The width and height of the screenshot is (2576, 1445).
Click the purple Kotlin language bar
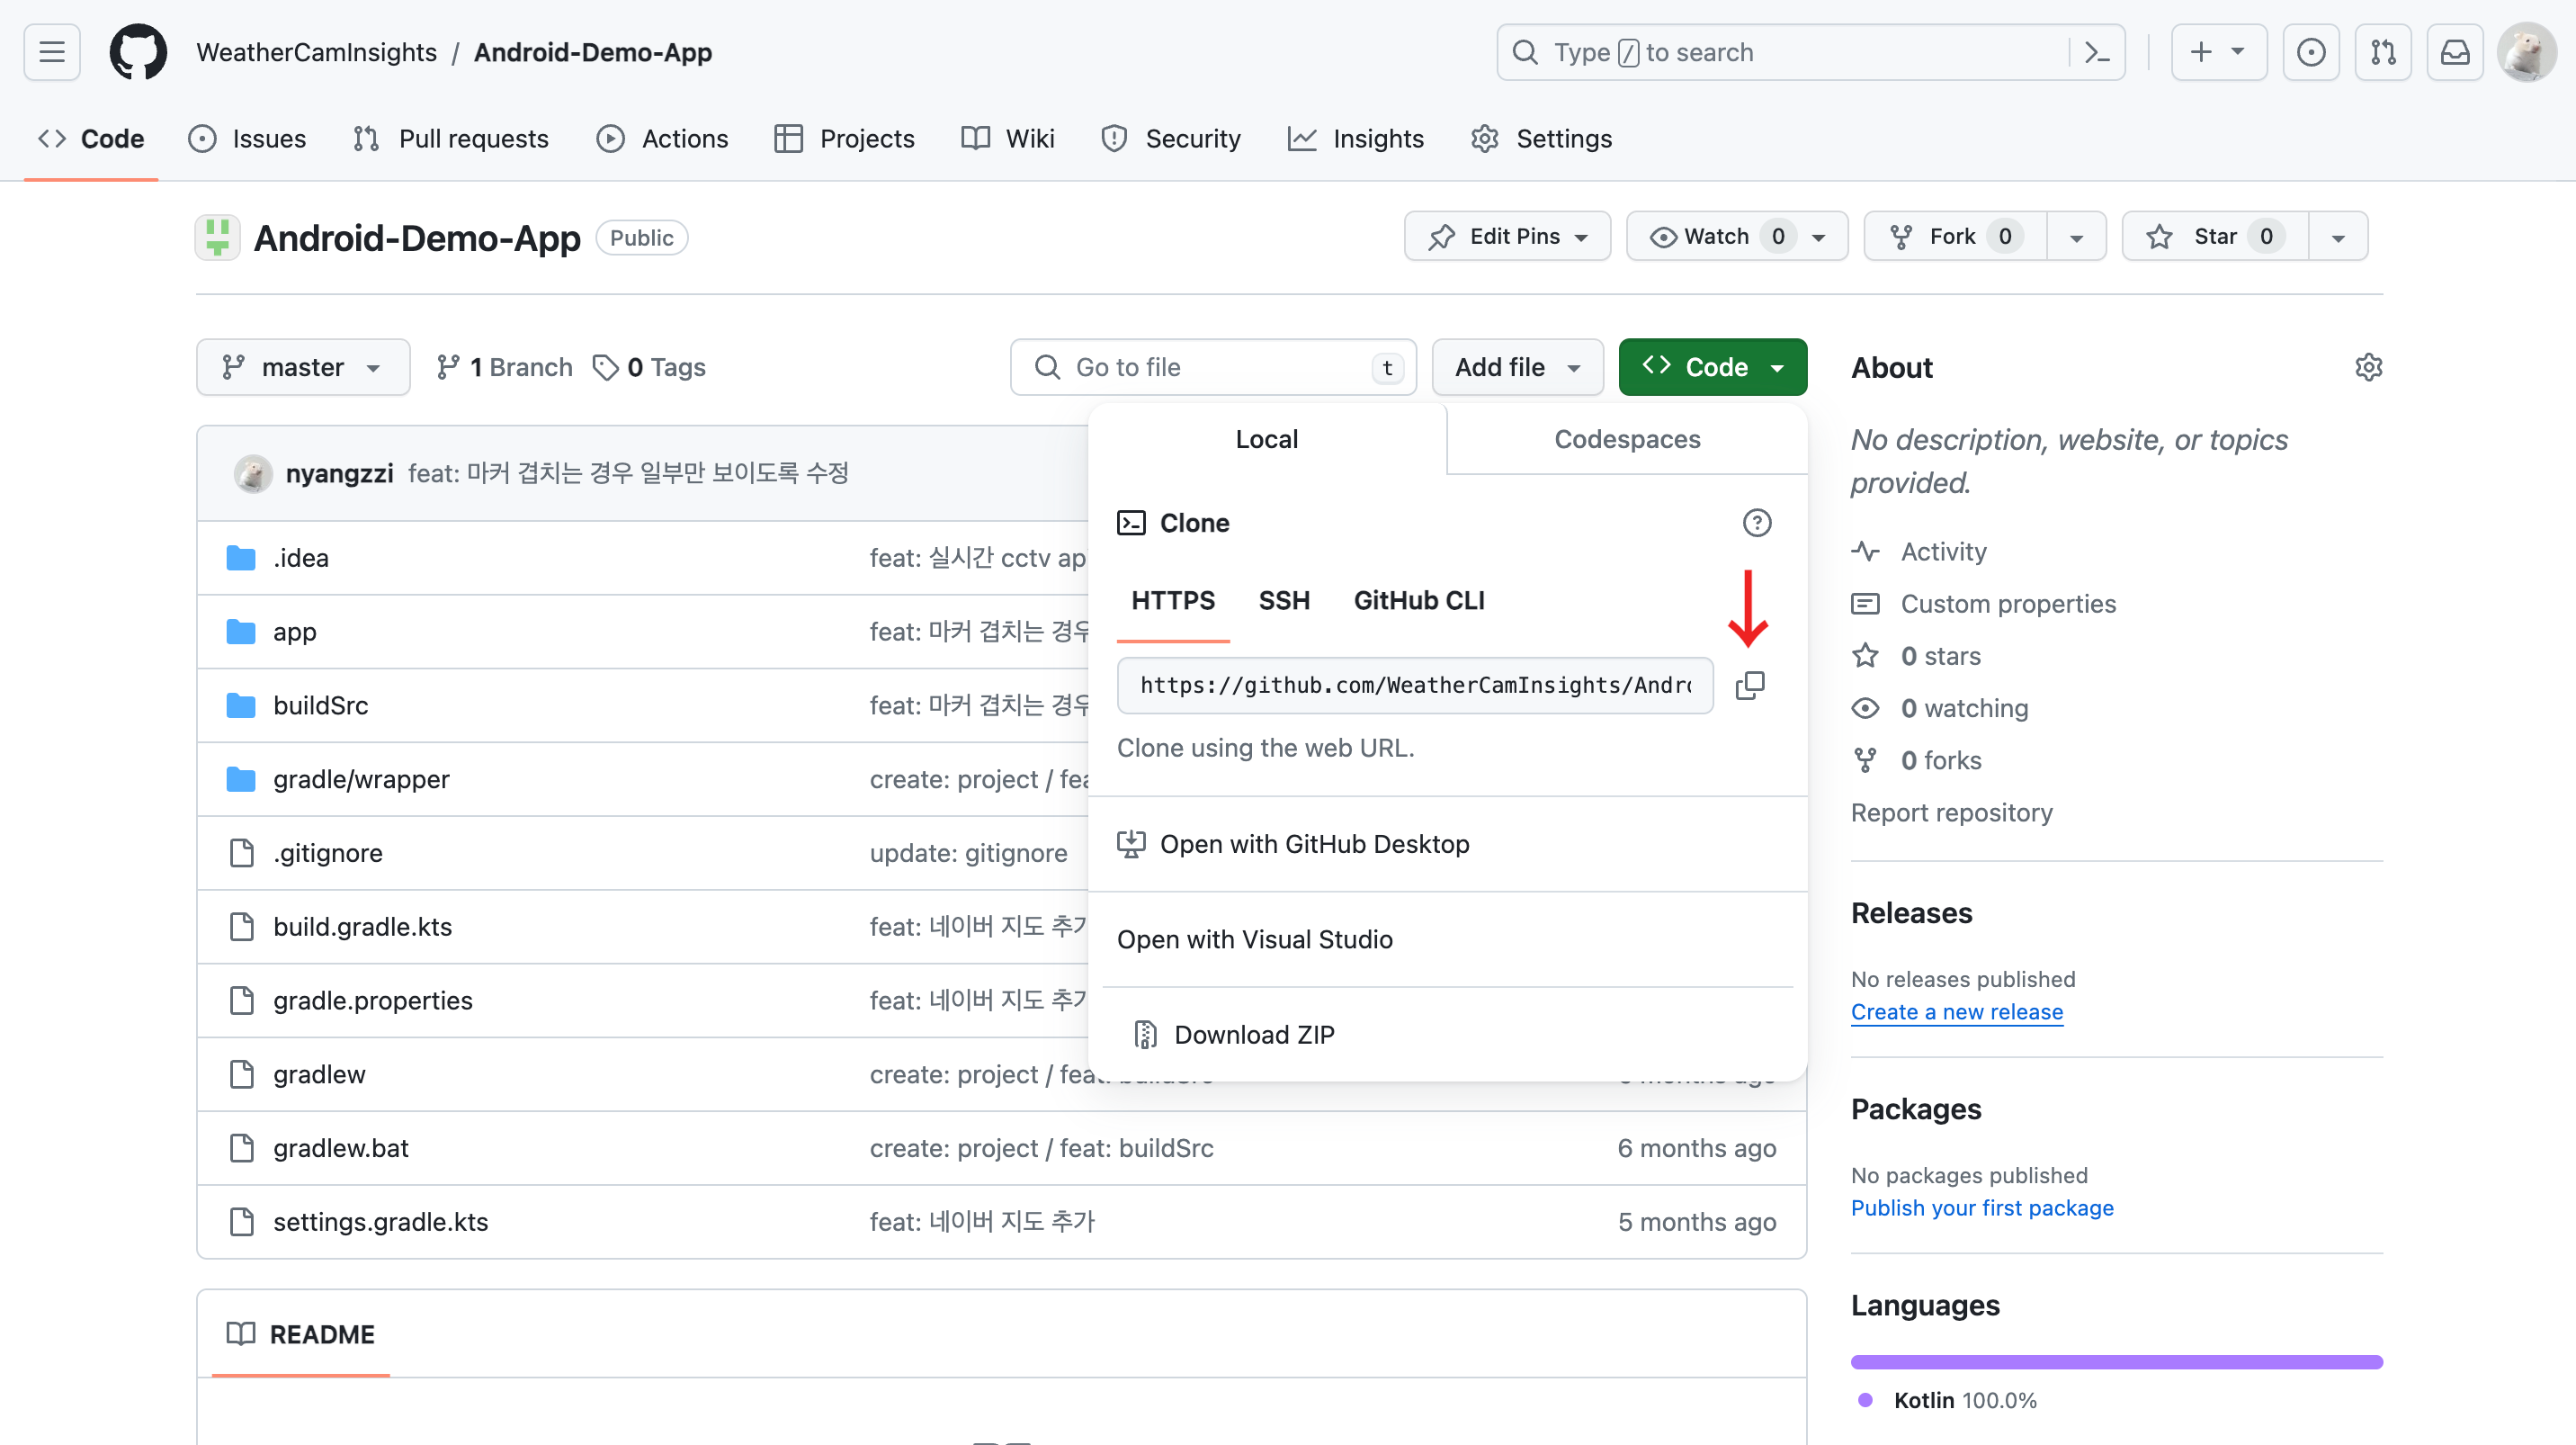[2115, 1361]
